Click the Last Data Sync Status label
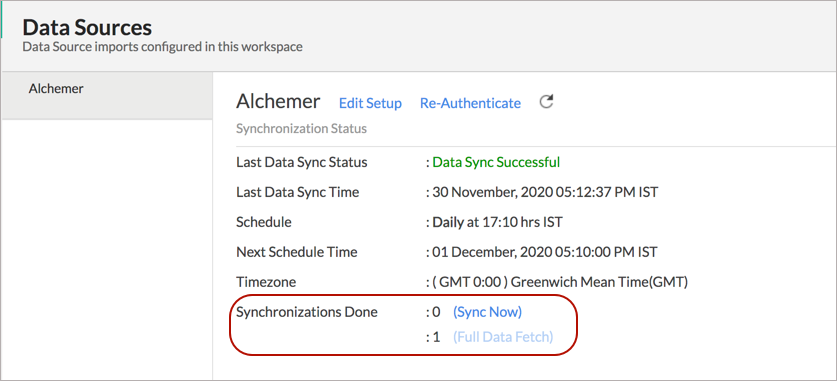The height and width of the screenshot is (381, 837). coord(302,162)
